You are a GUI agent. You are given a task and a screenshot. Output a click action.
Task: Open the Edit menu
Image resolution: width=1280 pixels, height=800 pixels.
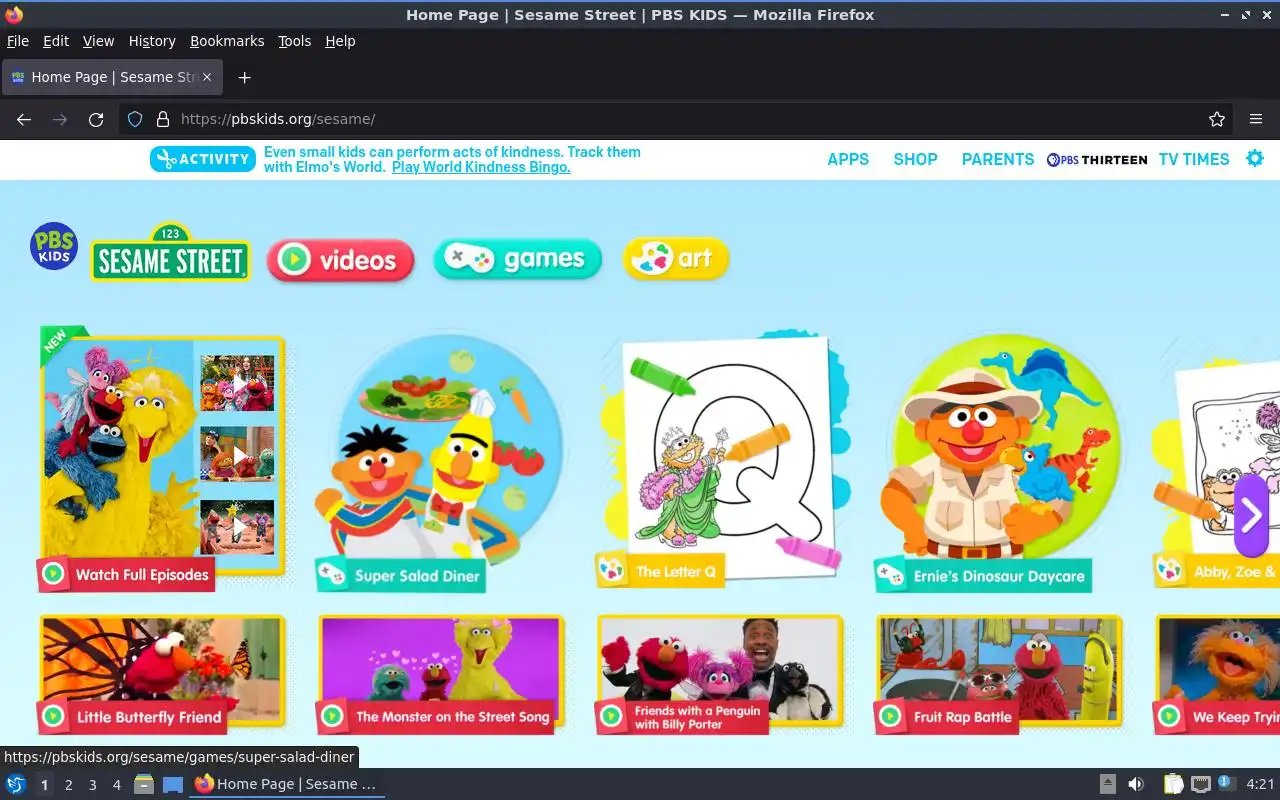[56, 41]
